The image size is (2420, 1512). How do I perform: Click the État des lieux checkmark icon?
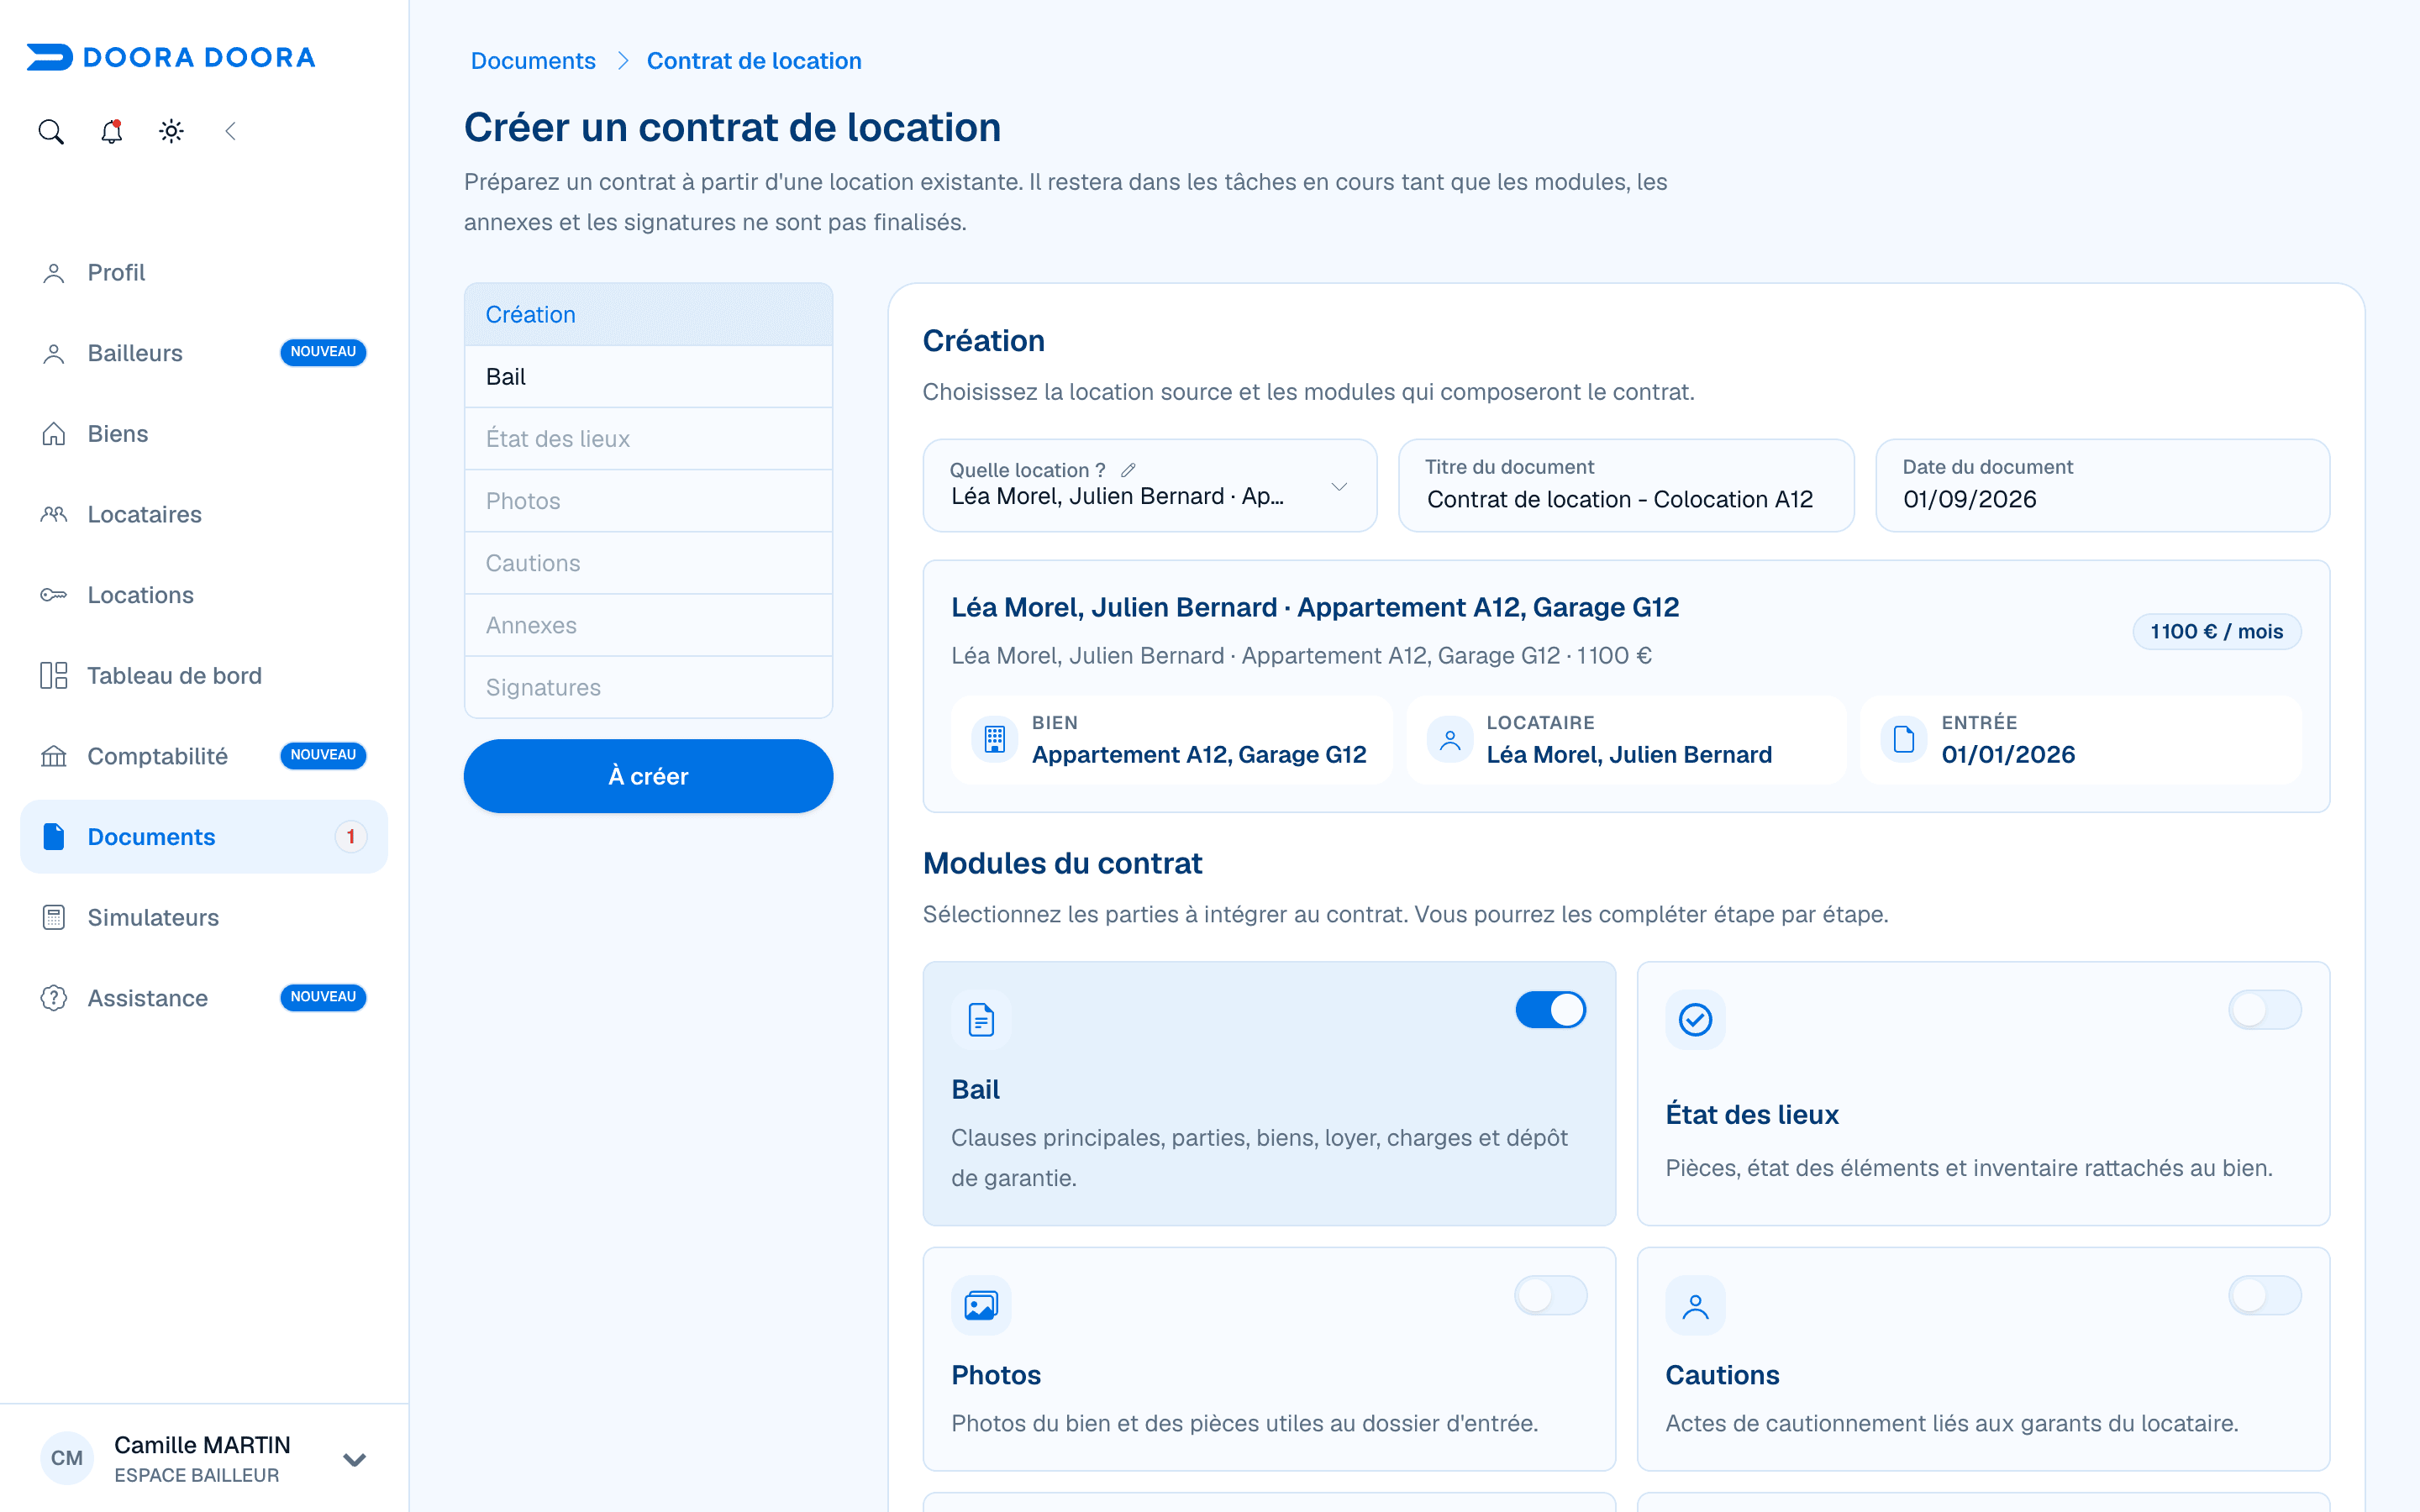coord(1695,1020)
